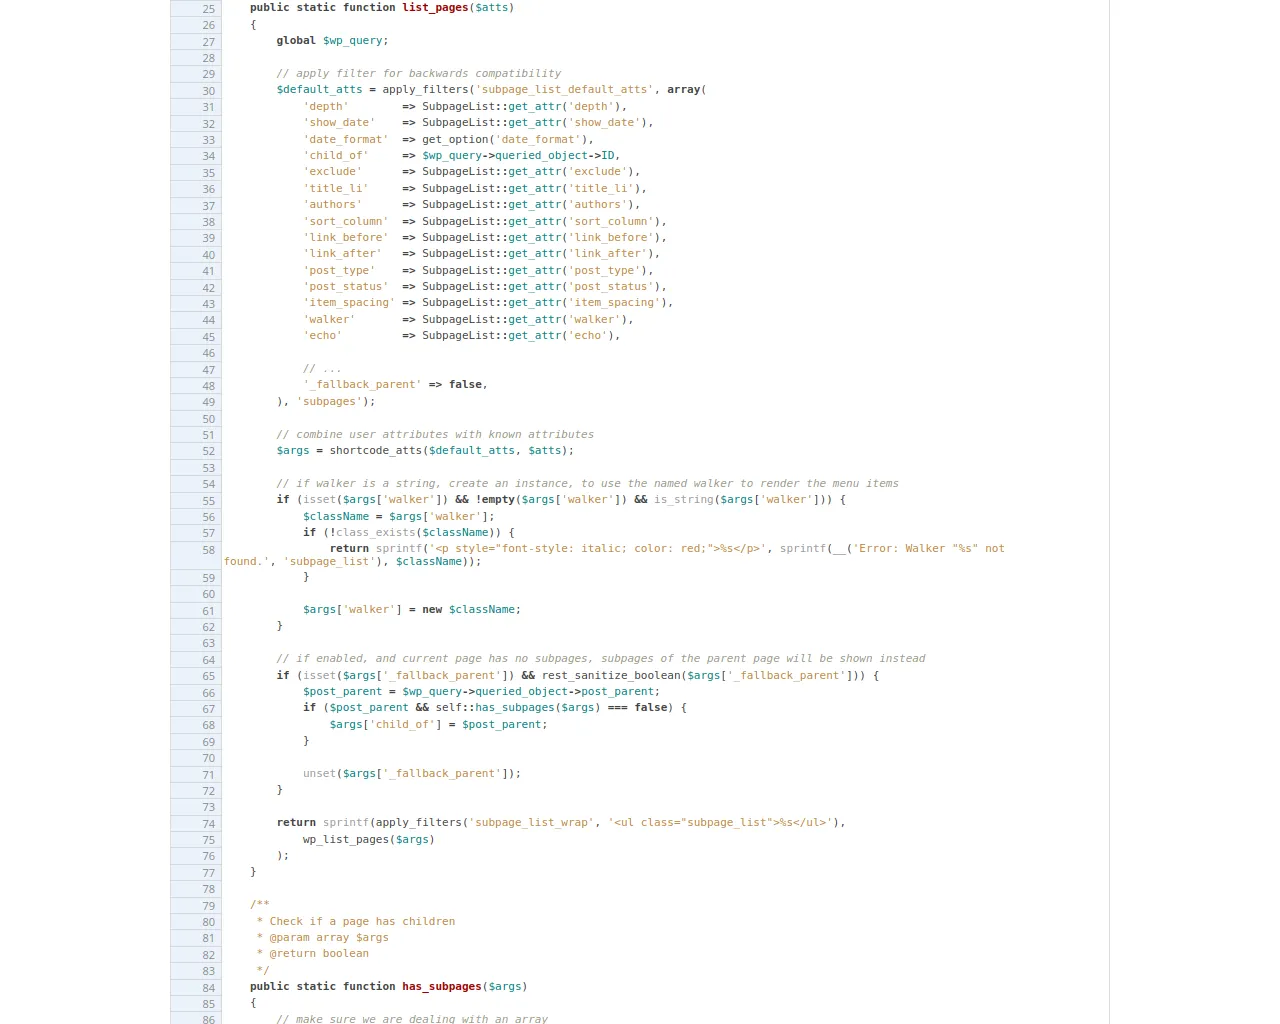
Task: Click comment 'make sure we are dealing with an array'
Action: pyautogui.click(x=412, y=1018)
